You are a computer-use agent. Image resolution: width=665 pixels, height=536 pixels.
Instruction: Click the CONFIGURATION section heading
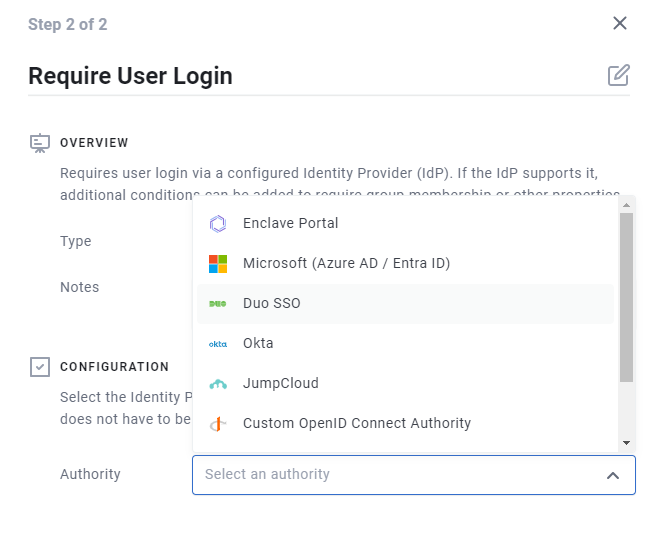pos(115,367)
